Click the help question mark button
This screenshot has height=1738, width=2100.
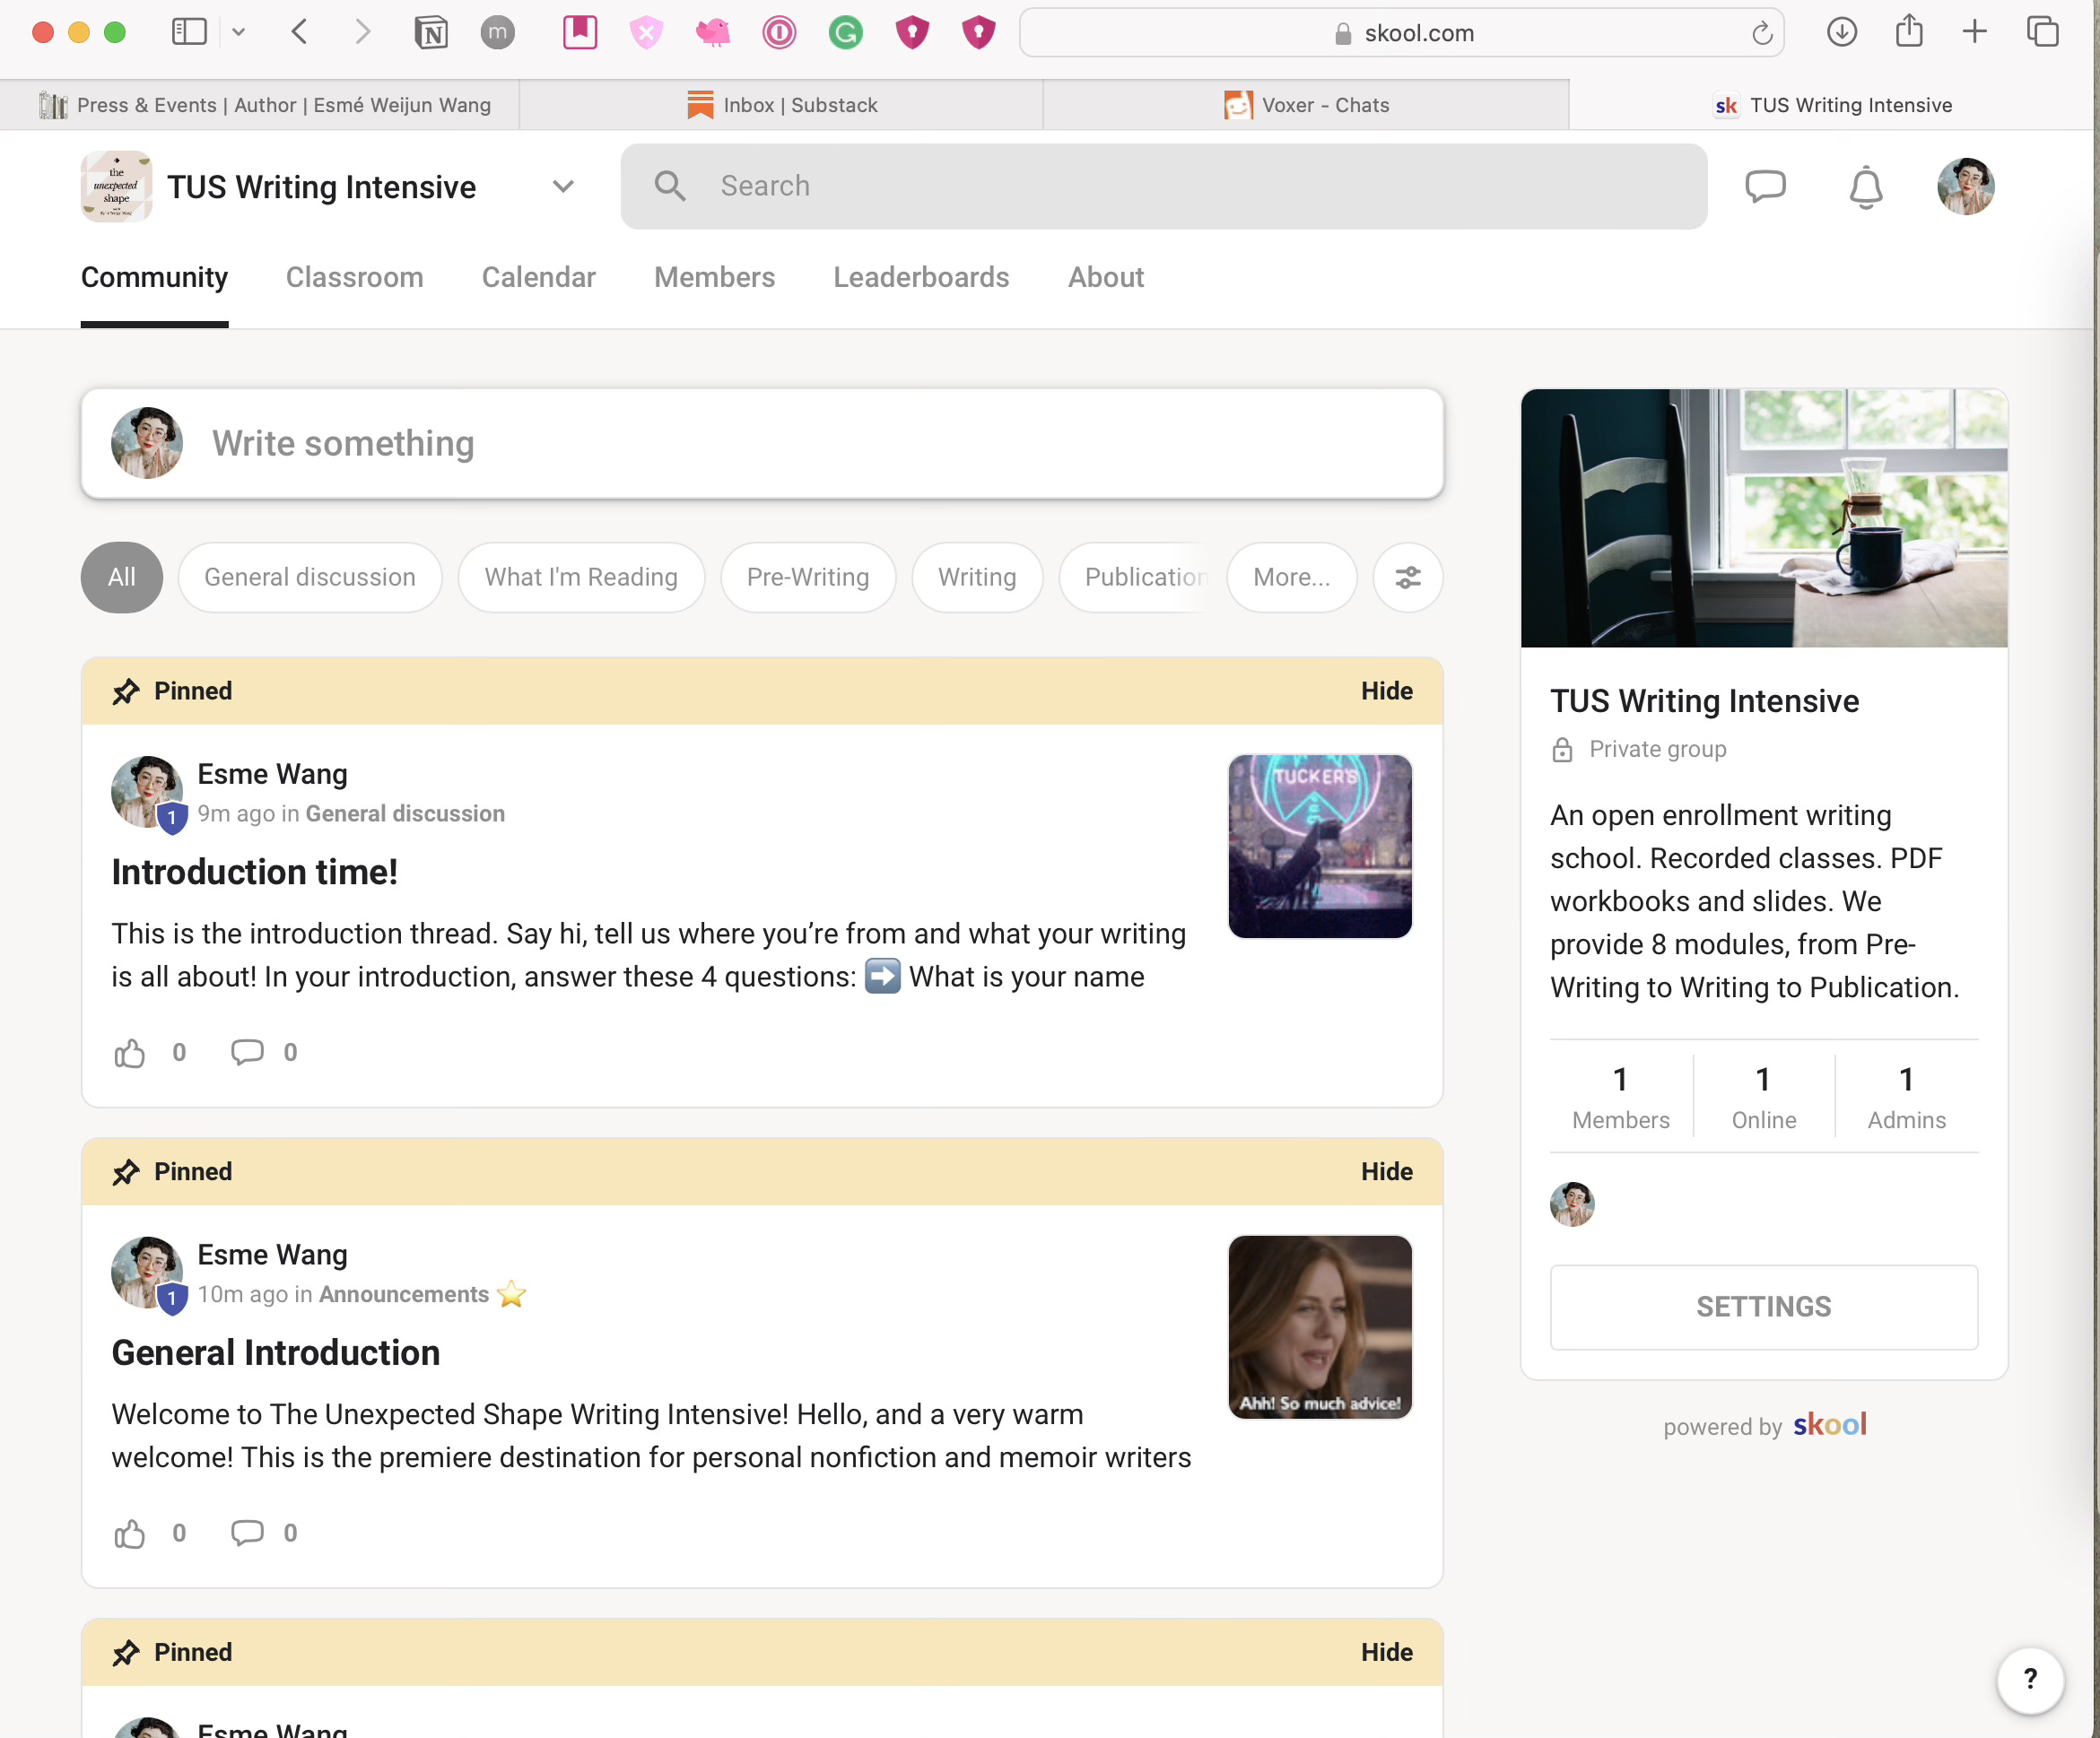coord(2029,1679)
